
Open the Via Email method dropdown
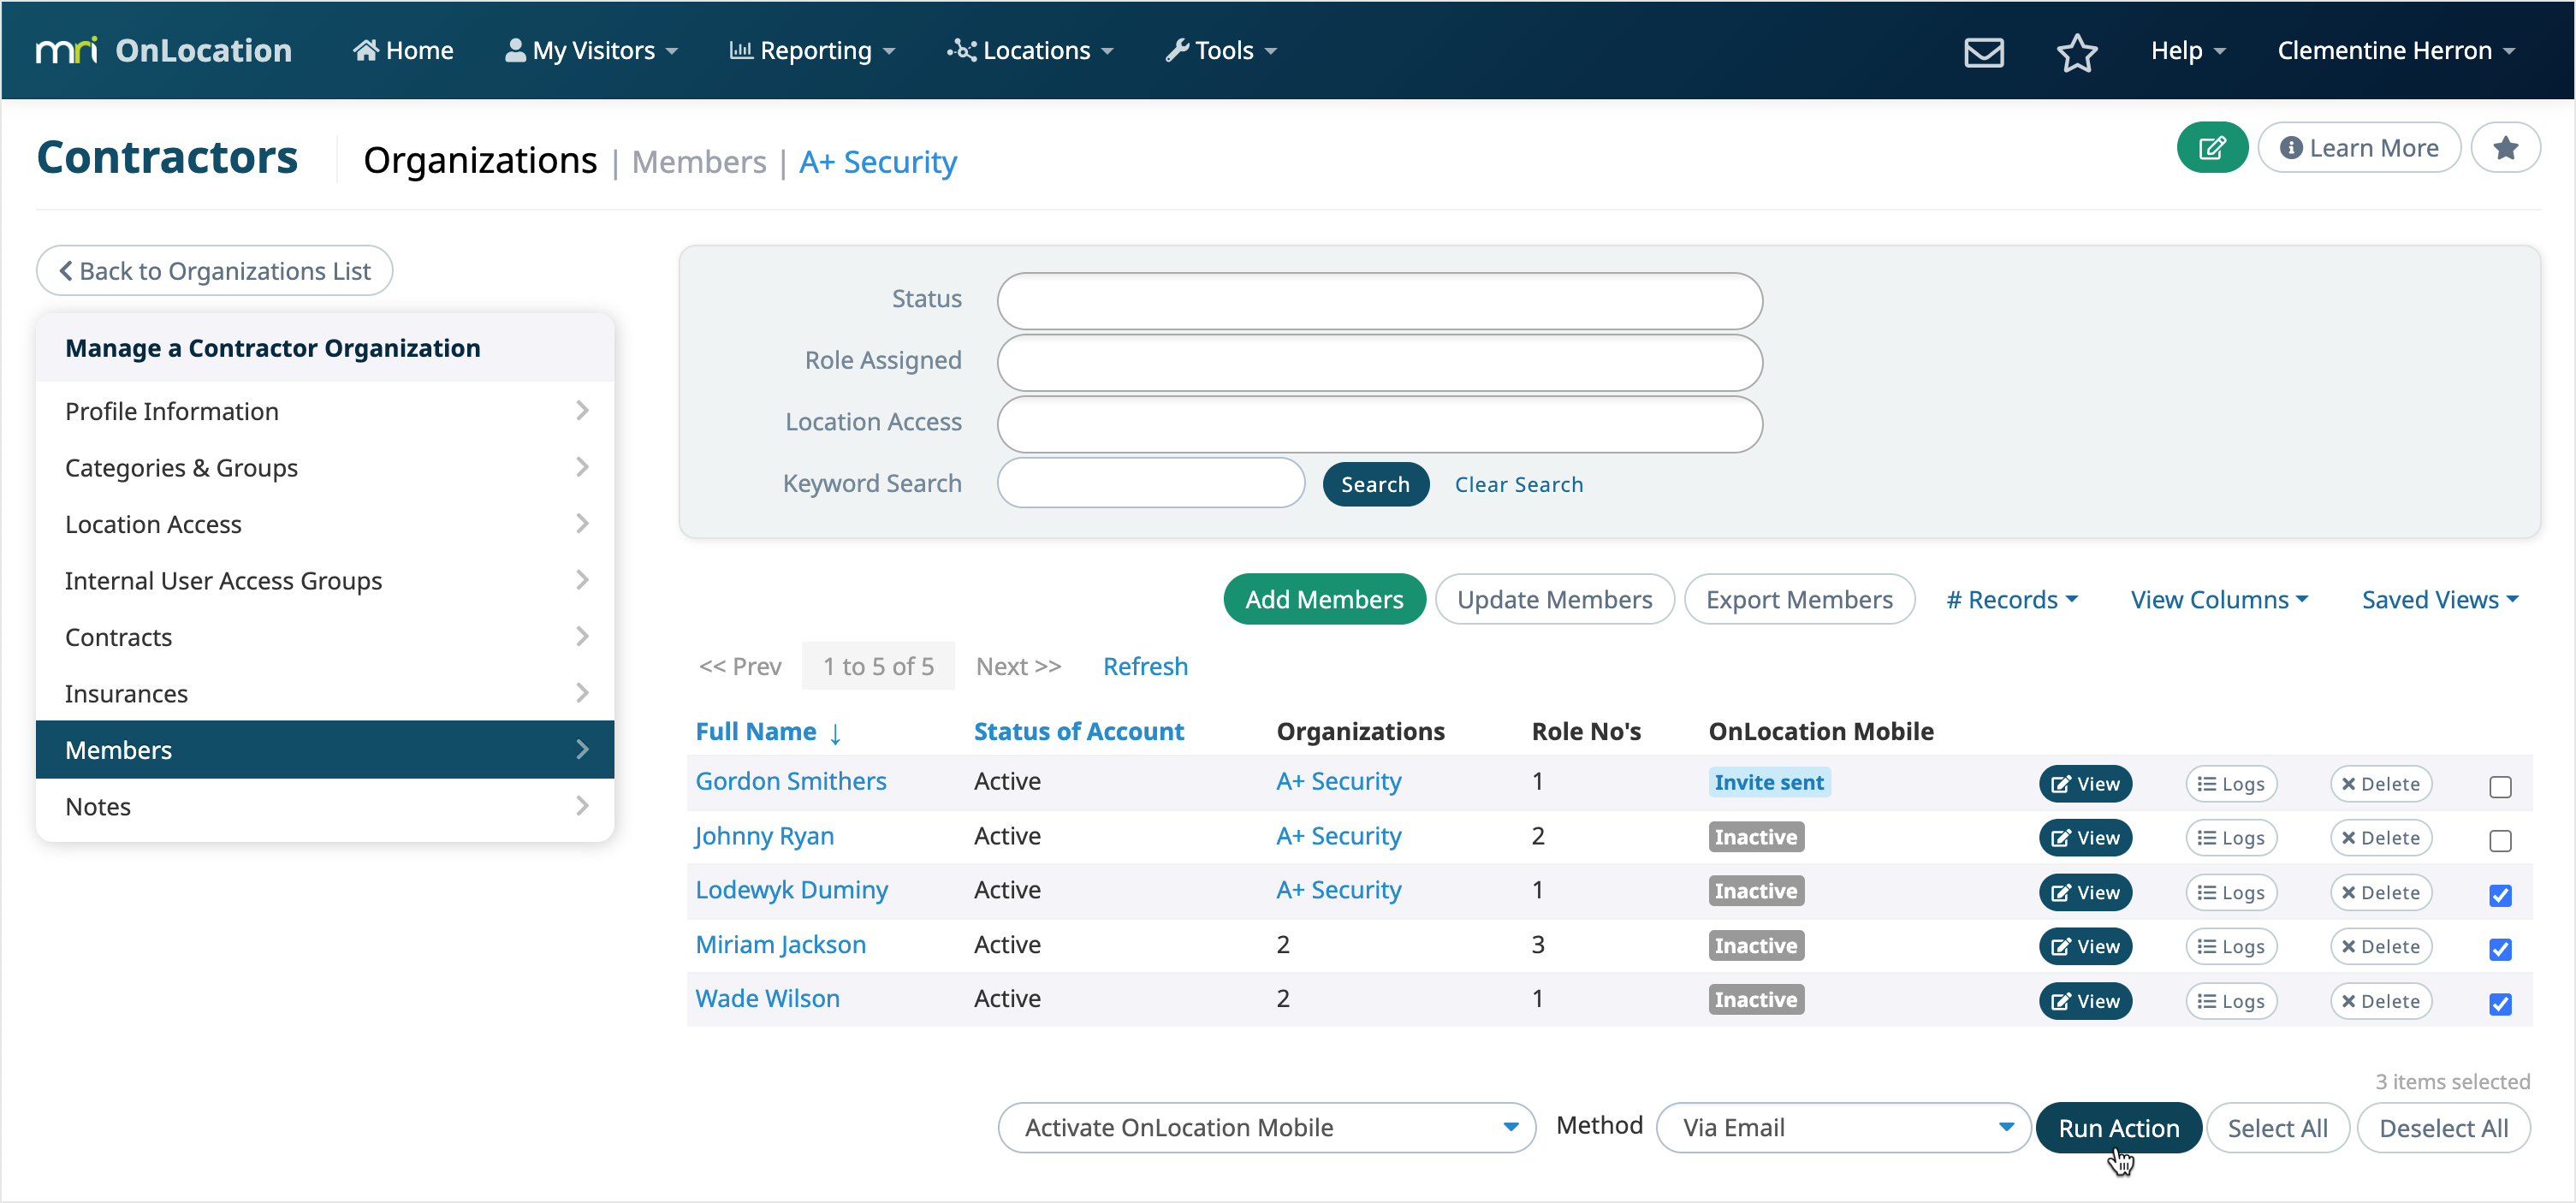coord(1843,1127)
